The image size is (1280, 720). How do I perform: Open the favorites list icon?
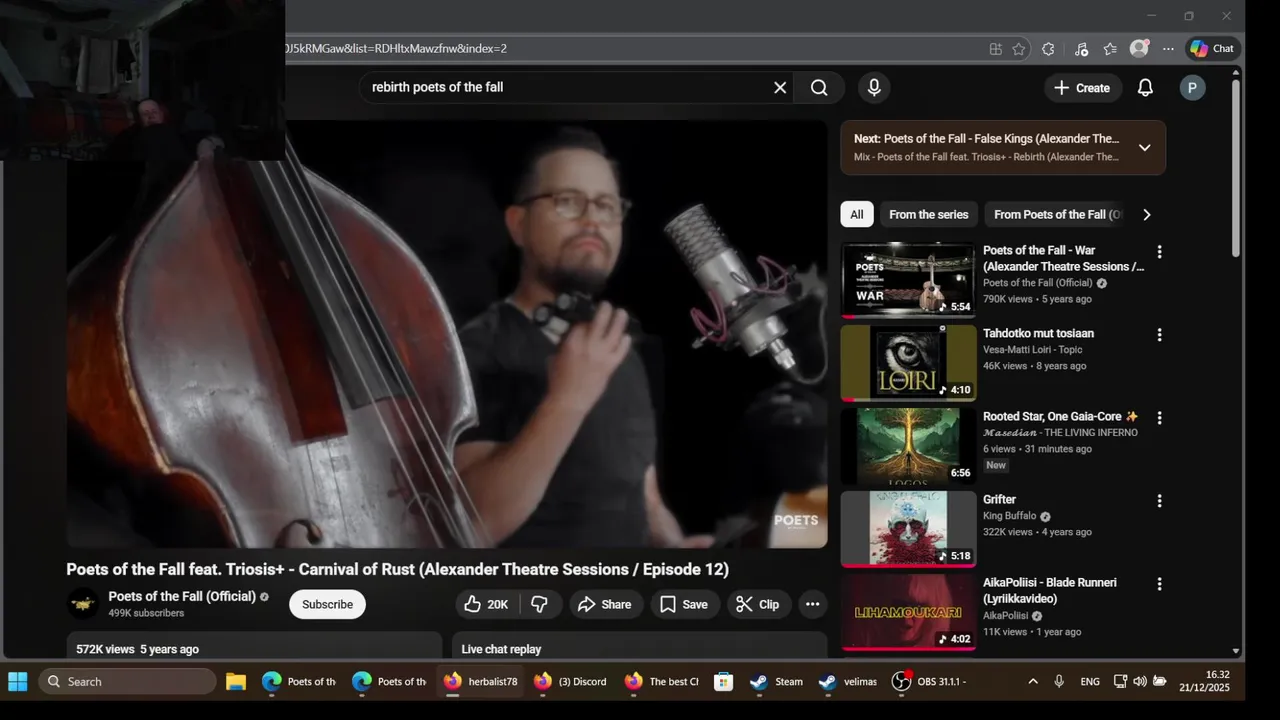pos(1110,48)
